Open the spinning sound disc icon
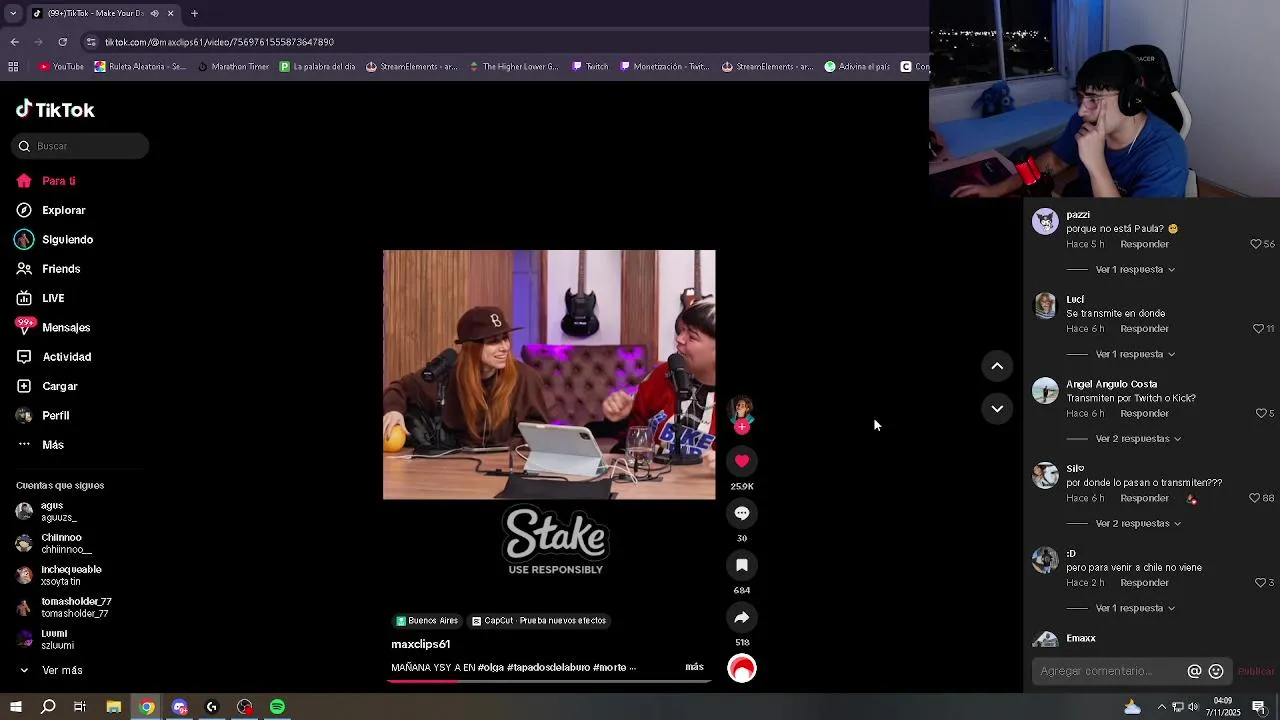Viewport: 1280px width, 720px height. point(742,668)
